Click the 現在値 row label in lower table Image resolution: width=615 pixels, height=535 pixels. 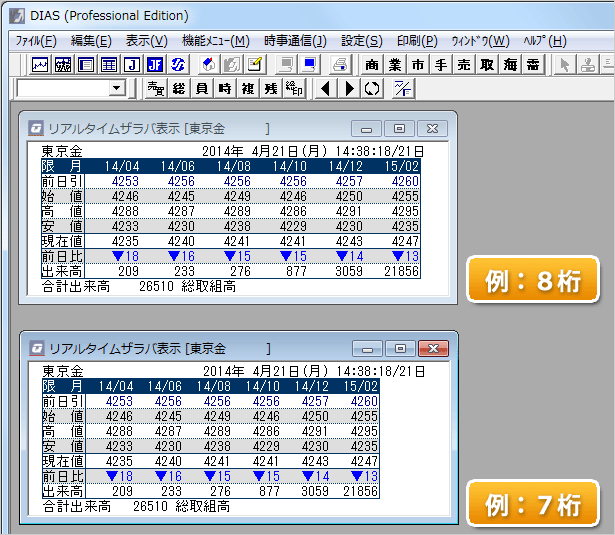[62, 461]
